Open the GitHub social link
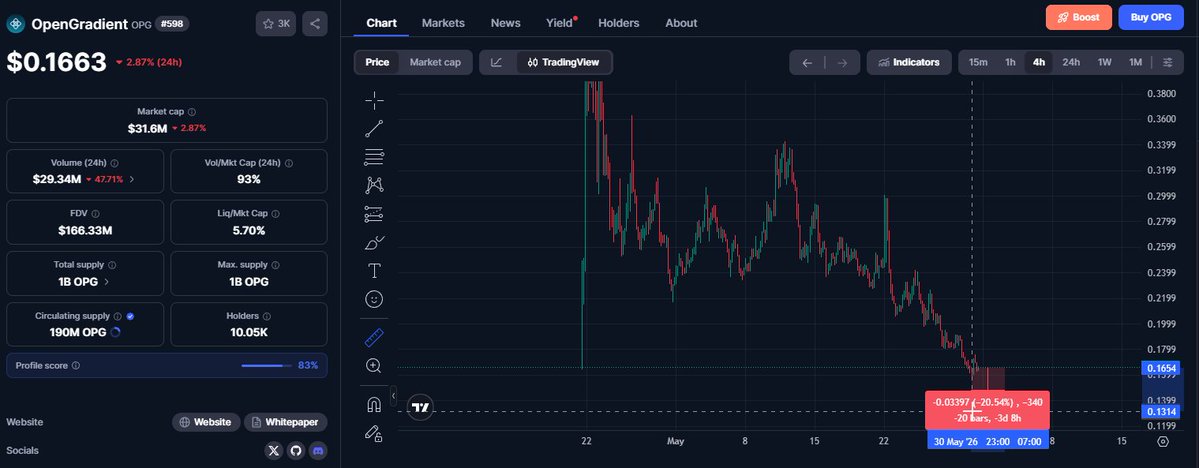Image resolution: width=1199 pixels, height=468 pixels. point(296,450)
